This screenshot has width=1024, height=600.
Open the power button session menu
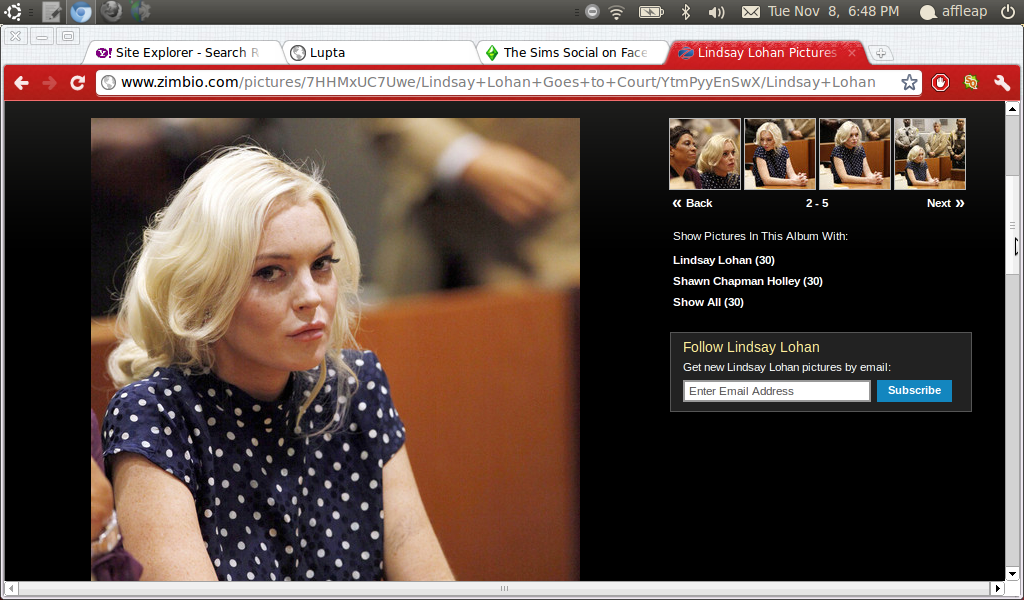point(1008,12)
